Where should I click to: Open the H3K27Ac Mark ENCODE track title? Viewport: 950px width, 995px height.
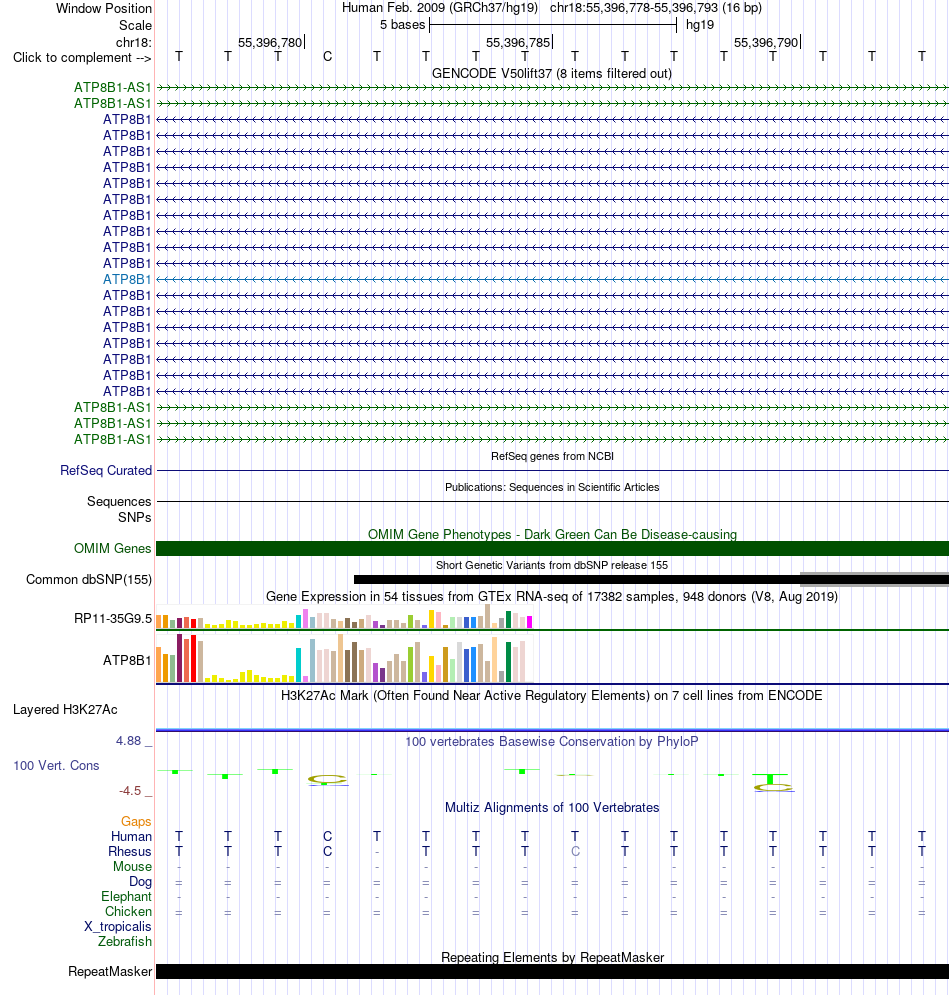(551, 695)
